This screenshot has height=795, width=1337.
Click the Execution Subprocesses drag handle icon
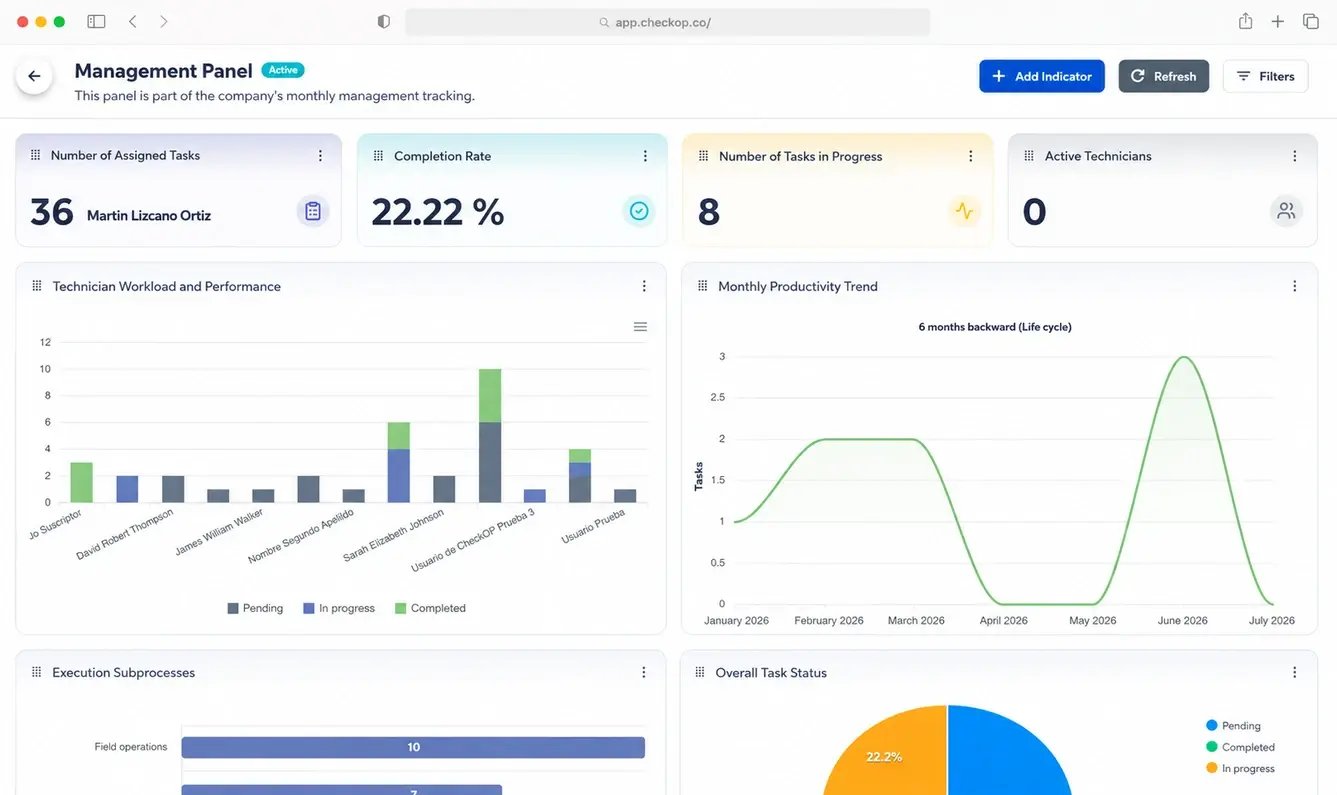coord(37,673)
